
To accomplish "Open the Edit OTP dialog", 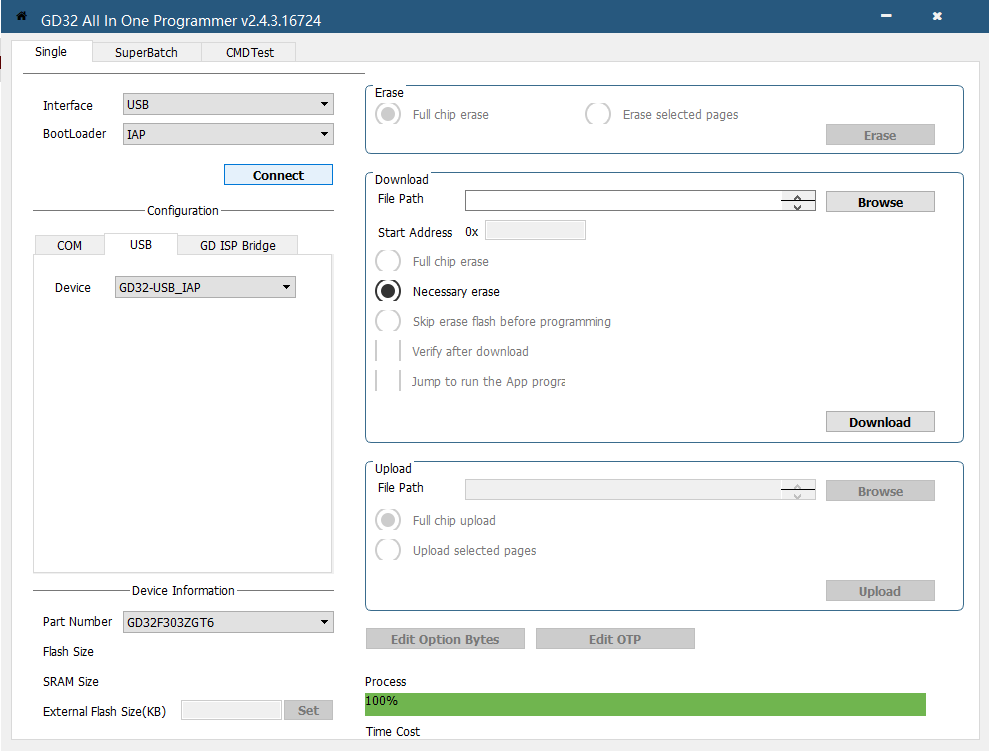I will (615, 639).
